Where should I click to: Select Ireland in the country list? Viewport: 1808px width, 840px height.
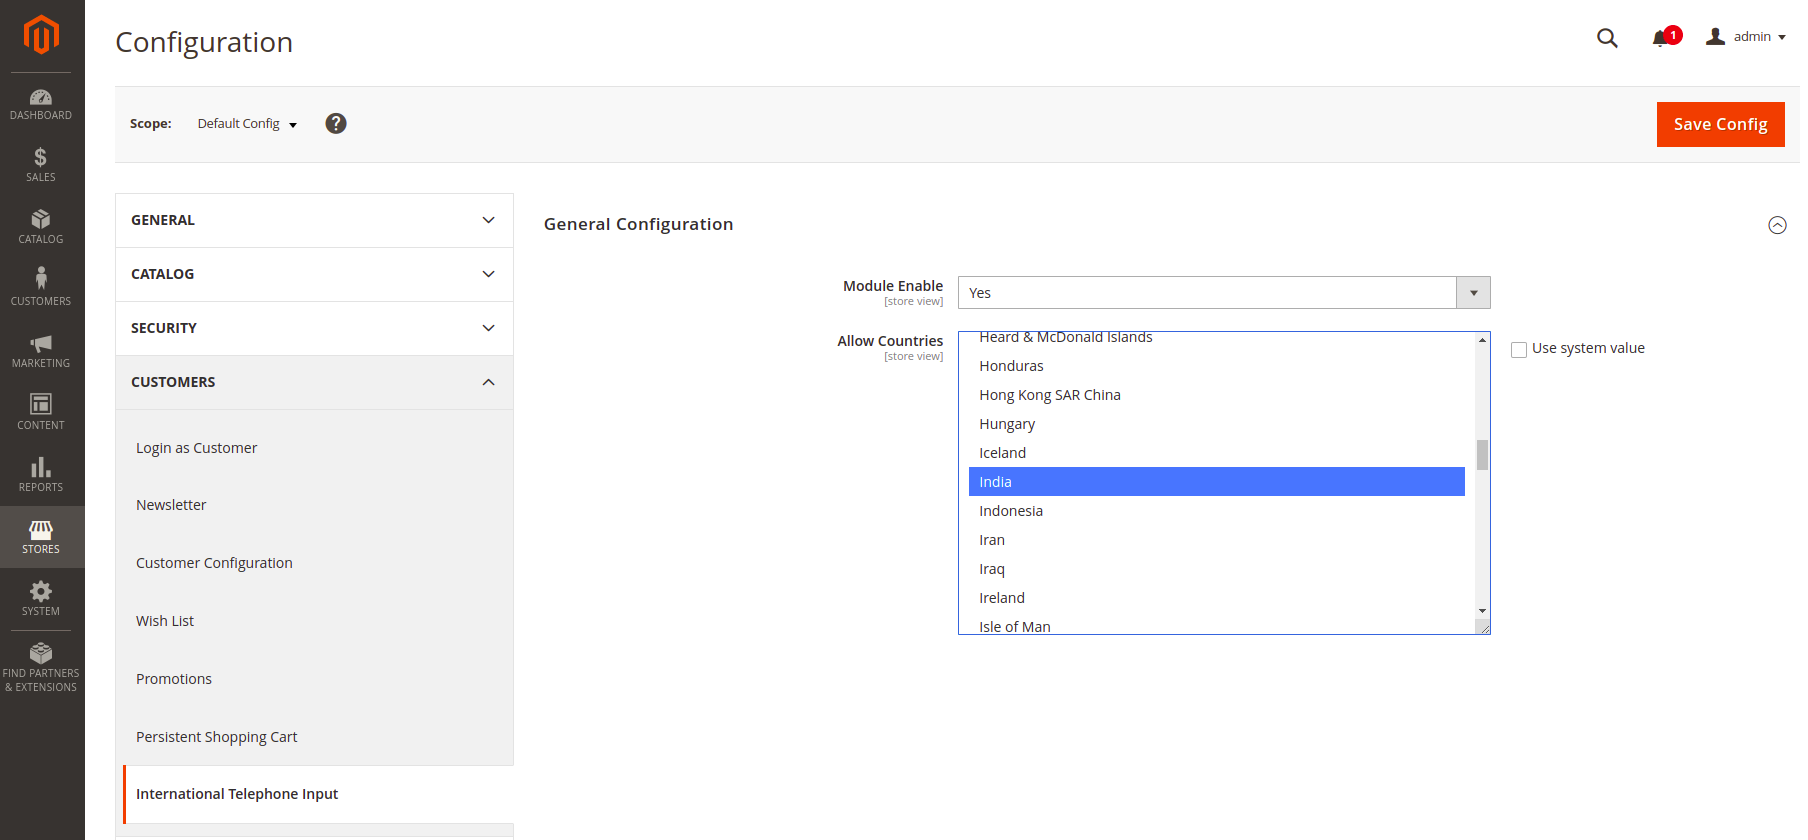click(1217, 598)
